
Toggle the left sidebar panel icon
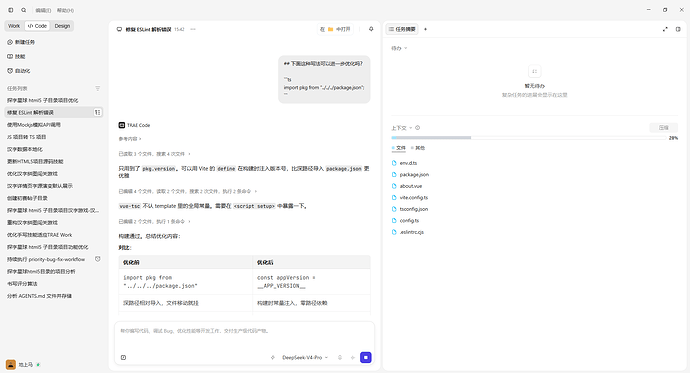click(11, 10)
